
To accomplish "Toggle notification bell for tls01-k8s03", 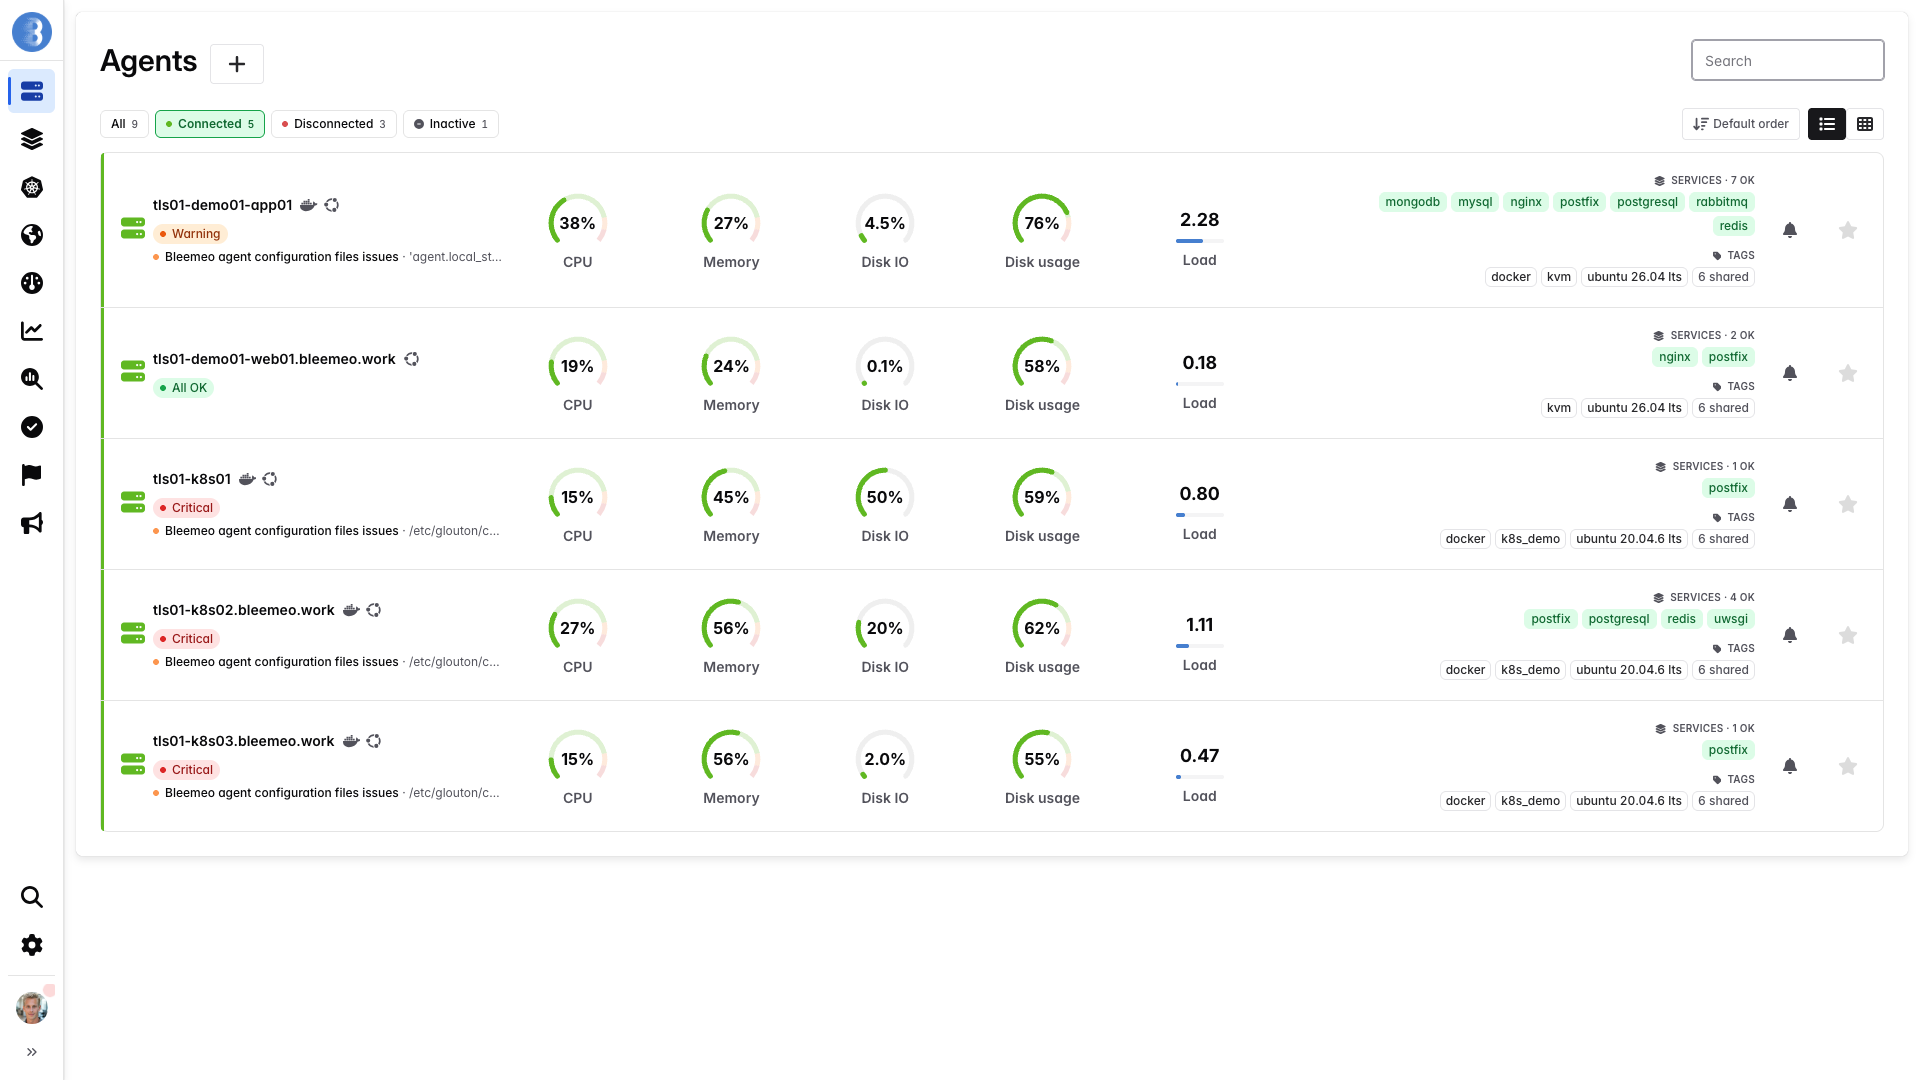I will (1790, 766).
